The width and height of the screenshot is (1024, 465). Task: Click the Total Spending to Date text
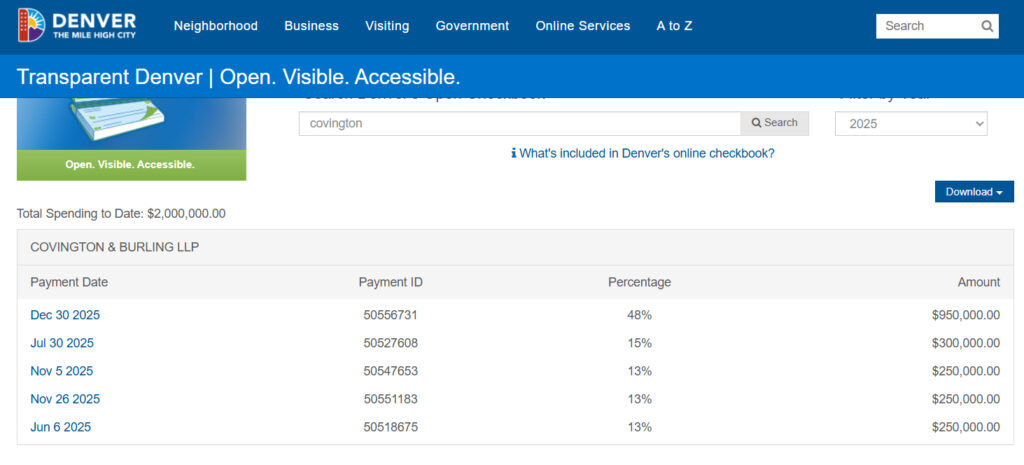[121, 214]
